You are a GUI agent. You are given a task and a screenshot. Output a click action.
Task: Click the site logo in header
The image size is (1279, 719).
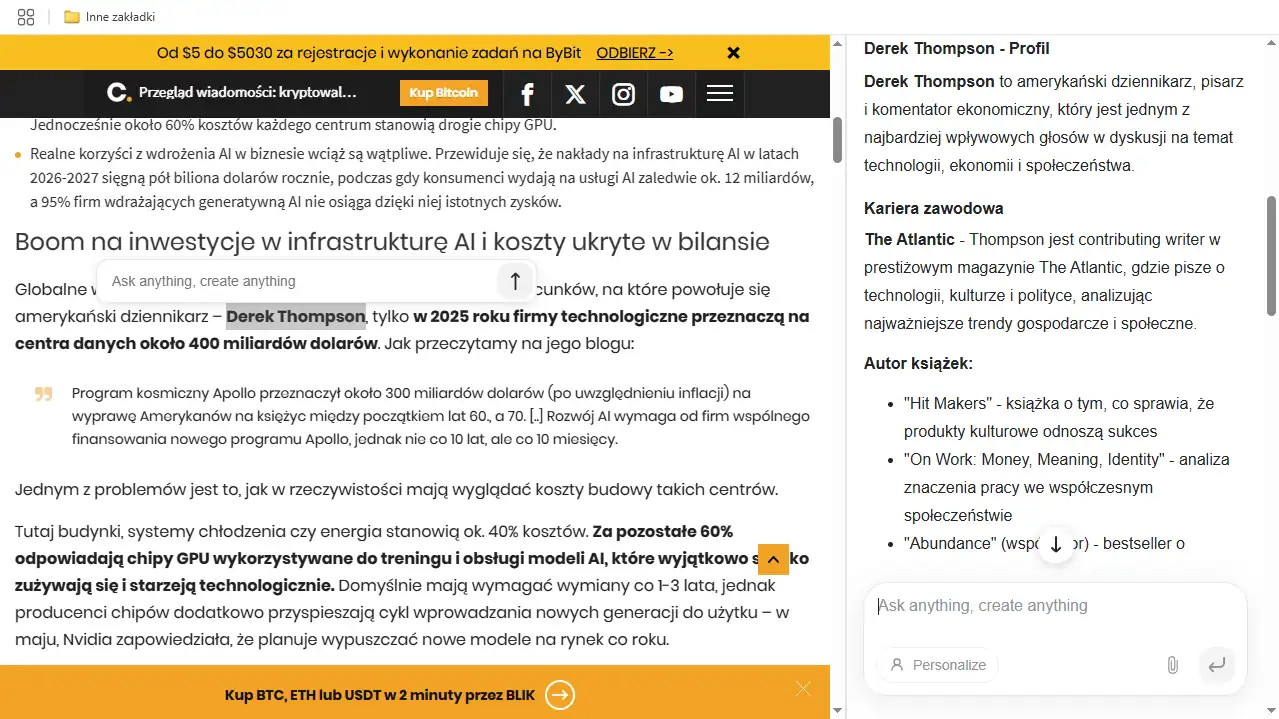point(119,93)
